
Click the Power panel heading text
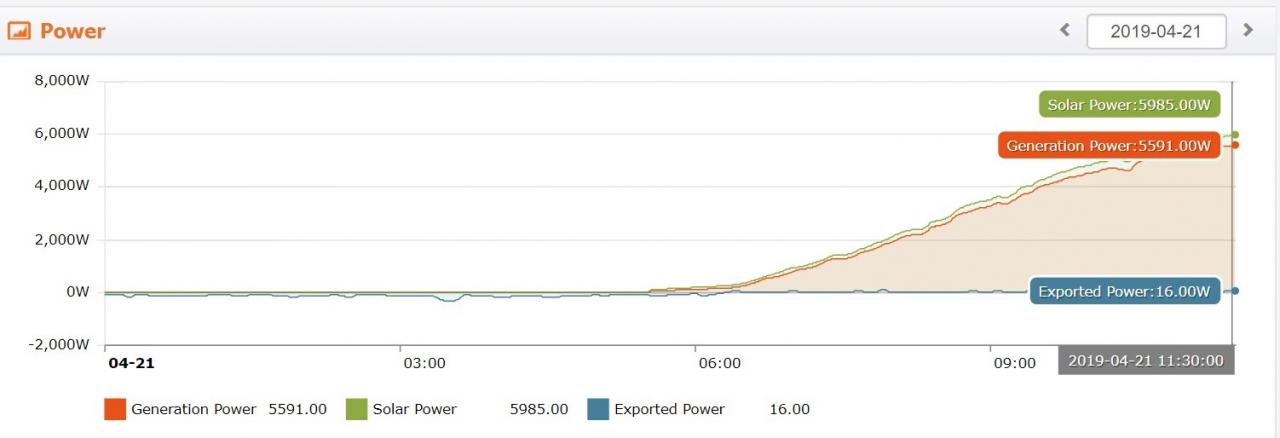pyautogui.click(x=72, y=31)
